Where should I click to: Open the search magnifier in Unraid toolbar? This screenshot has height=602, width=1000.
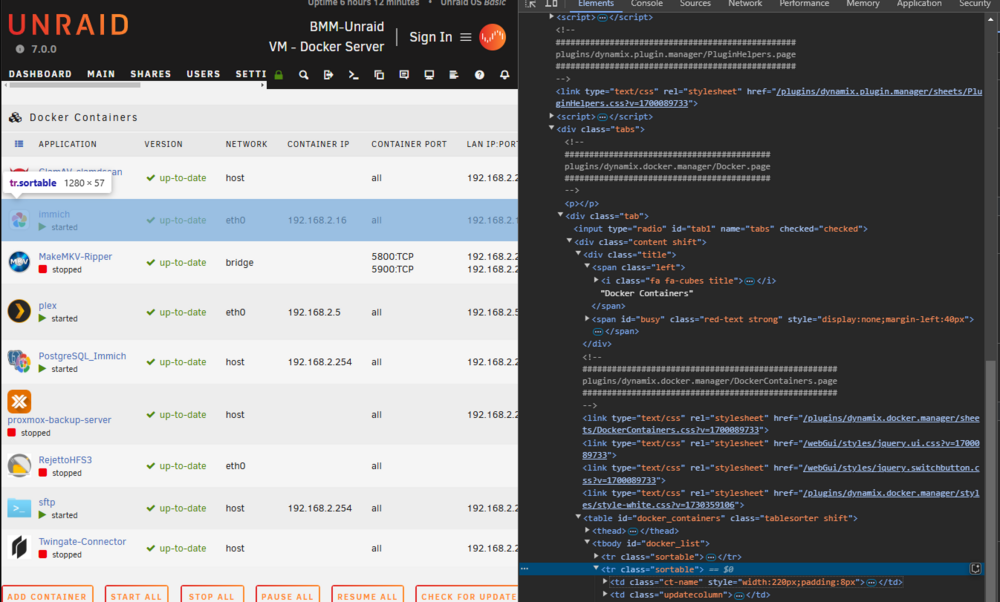pos(304,75)
